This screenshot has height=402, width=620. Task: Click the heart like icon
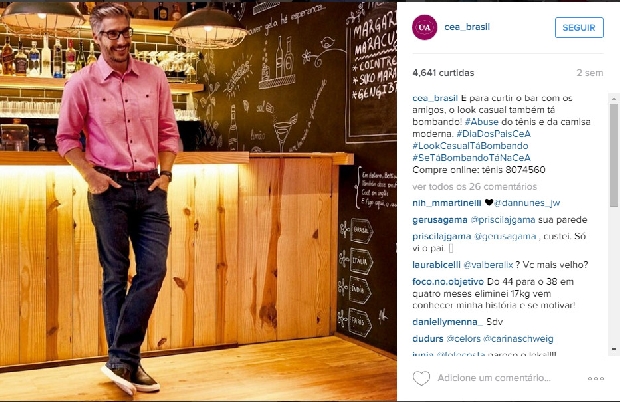[421, 378]
